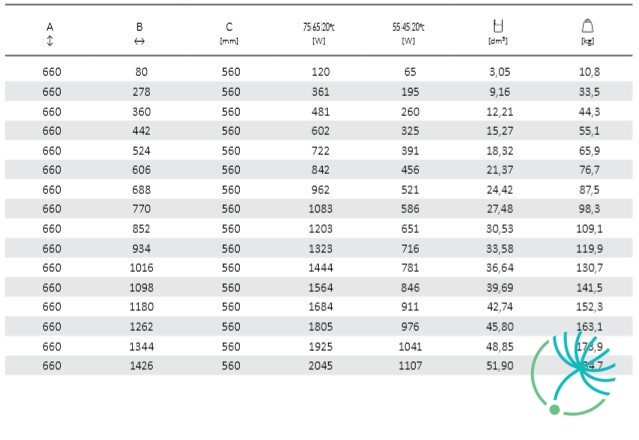Click the C [mm] column header
The height and width of the screenshot is (440, 639).
(x=229, y=33)
